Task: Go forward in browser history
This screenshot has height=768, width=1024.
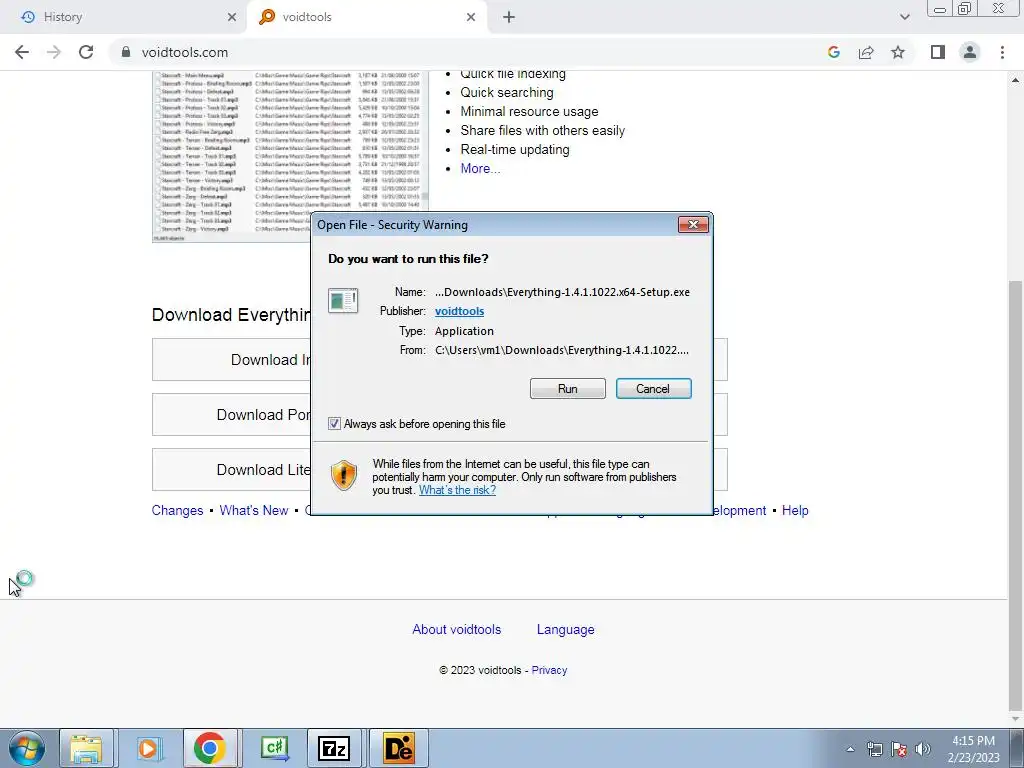Action: (54, 52)
